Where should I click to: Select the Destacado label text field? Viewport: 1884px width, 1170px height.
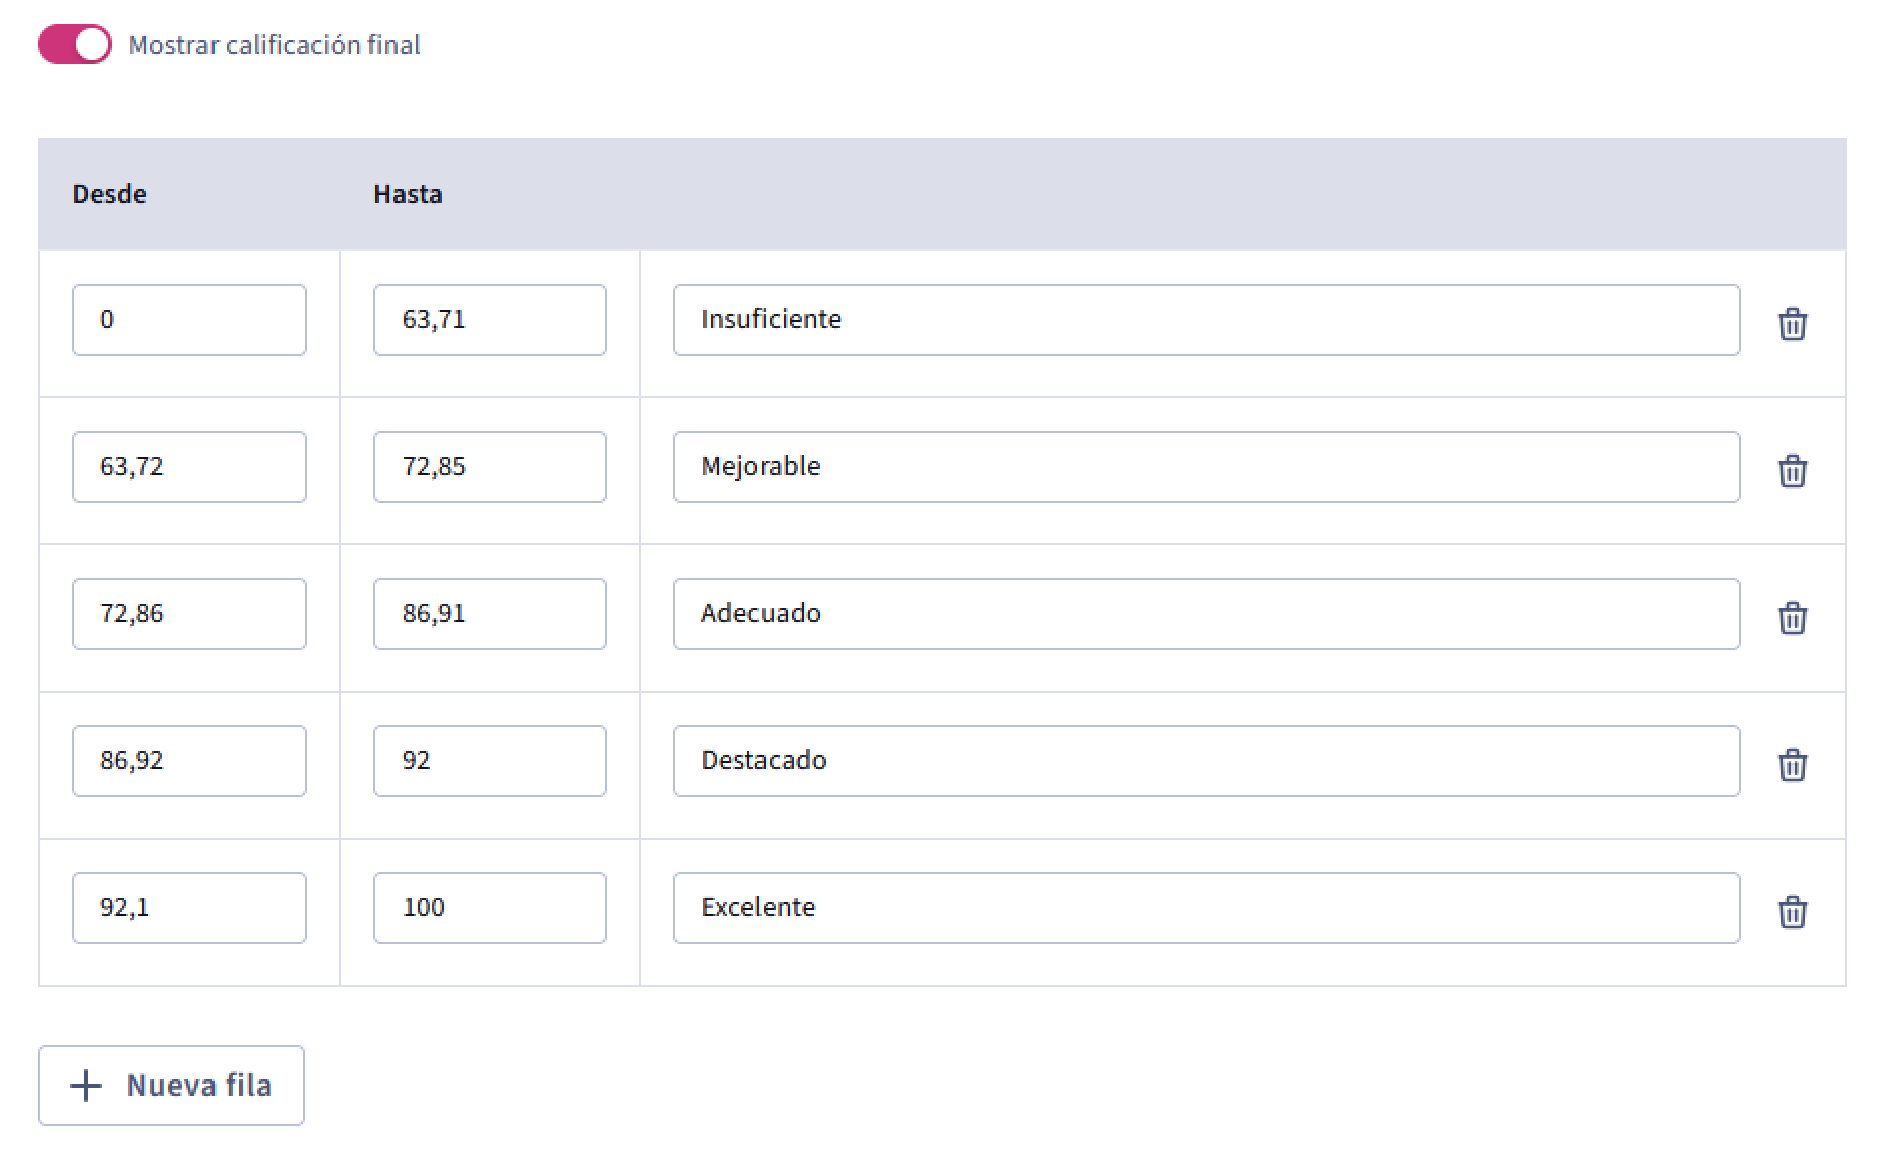pos(1207,761)
